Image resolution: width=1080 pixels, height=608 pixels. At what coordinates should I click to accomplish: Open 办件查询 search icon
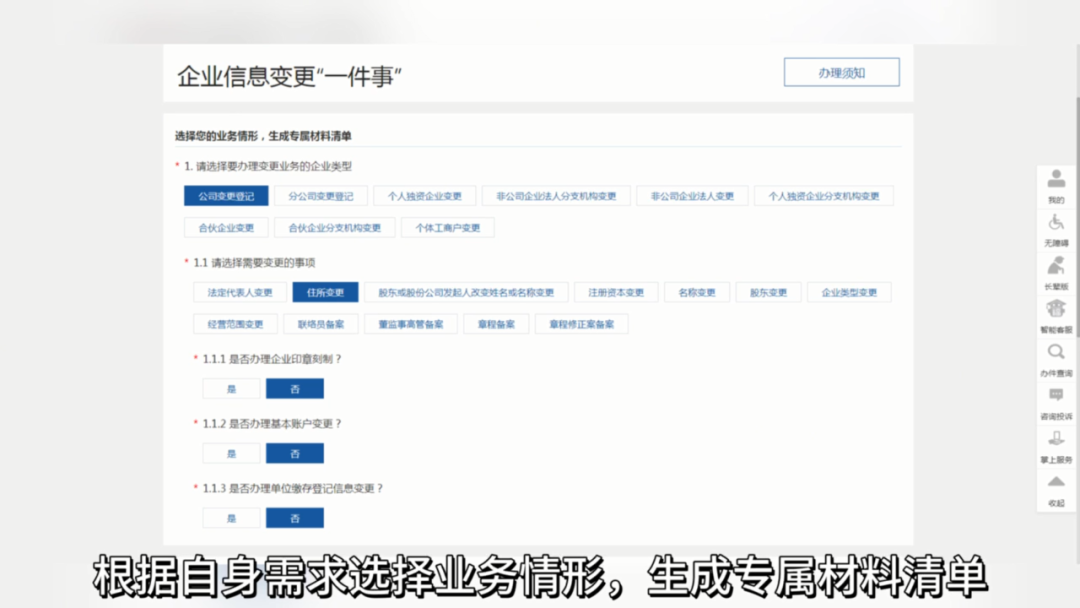[x=1056, y=360]
